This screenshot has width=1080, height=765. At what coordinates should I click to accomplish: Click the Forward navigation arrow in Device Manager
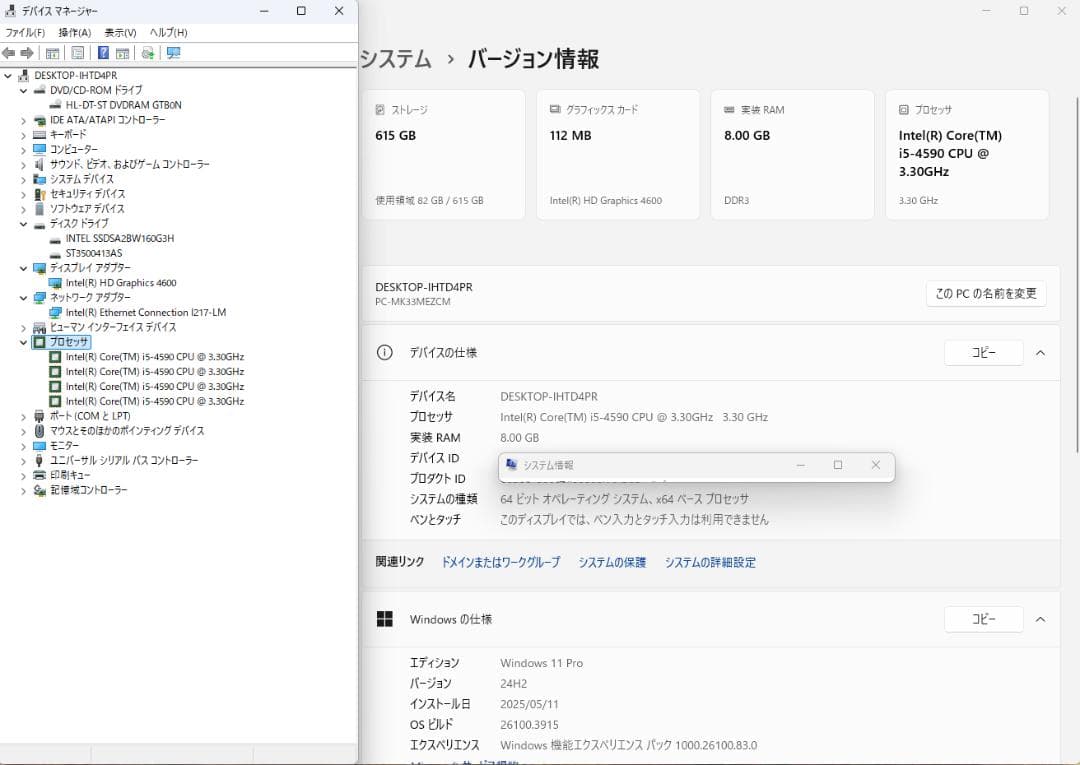pyautogui.click(x=27, y=53)
